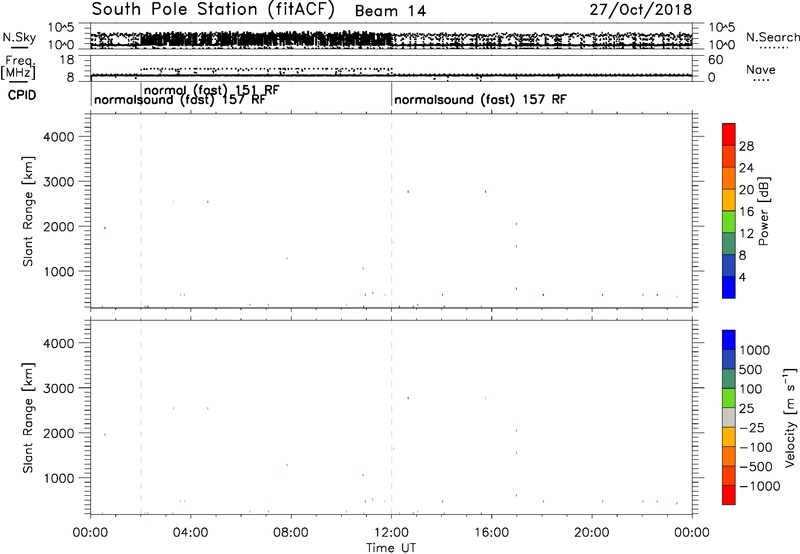Click the power colorbar value '4'

point(742,277)
